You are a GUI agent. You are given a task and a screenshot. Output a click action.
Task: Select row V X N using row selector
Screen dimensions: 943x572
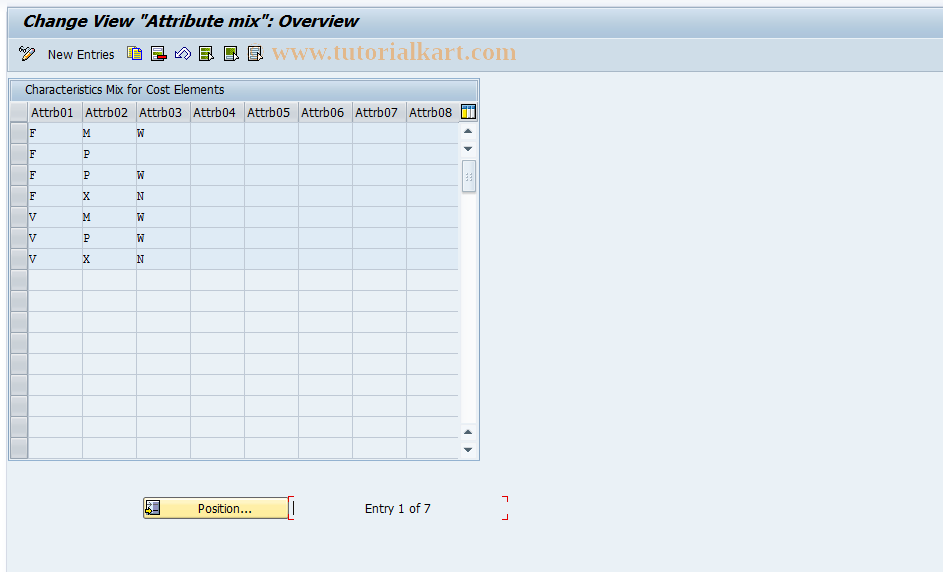[x=19, y=259]
